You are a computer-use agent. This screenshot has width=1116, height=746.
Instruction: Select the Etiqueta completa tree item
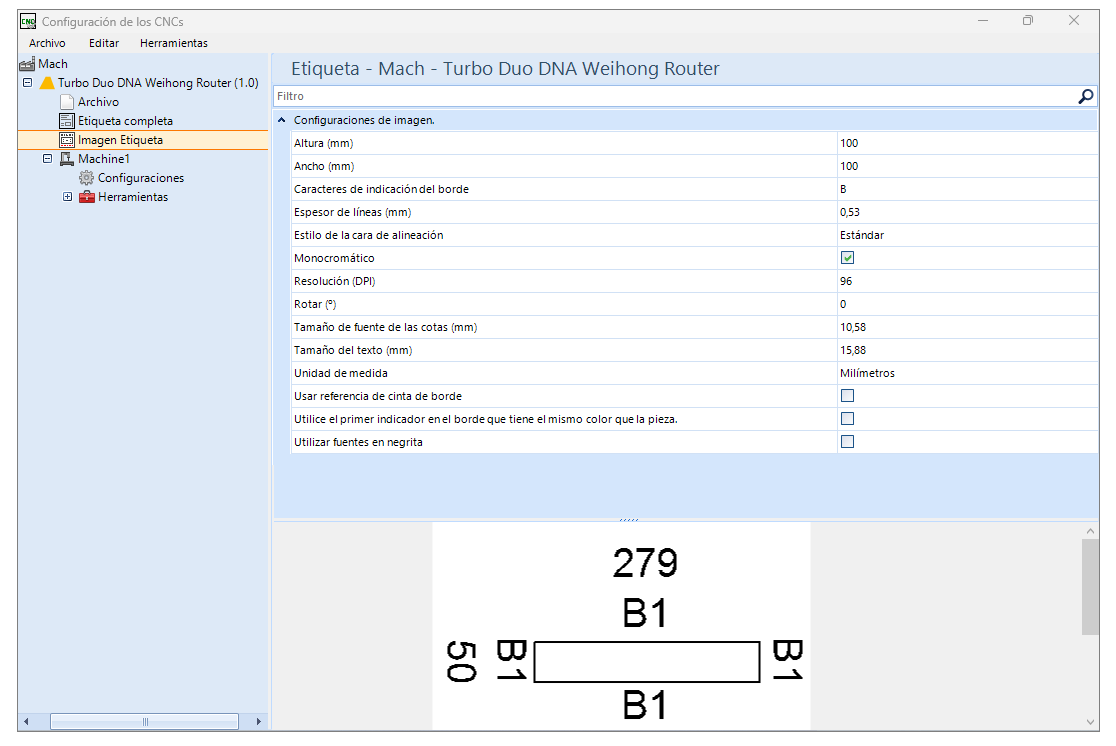point(125,121)
